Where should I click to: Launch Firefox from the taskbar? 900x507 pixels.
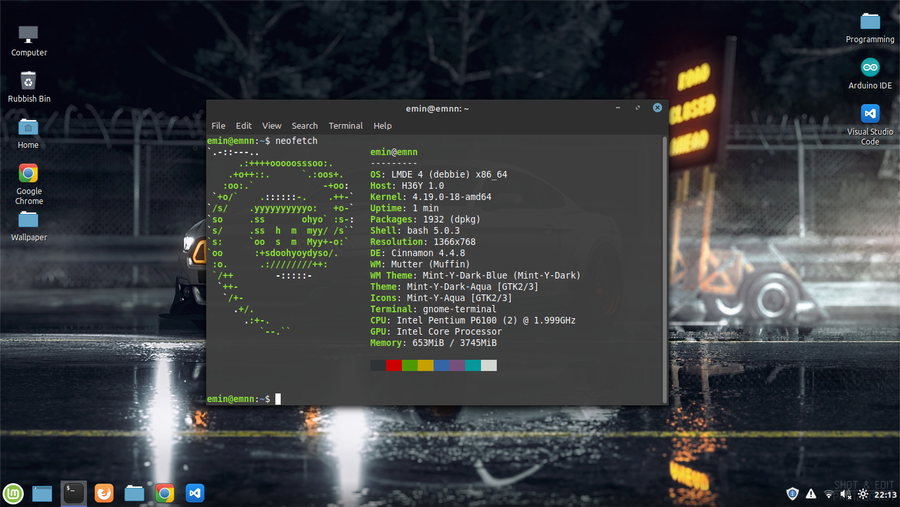click(103, 492)
